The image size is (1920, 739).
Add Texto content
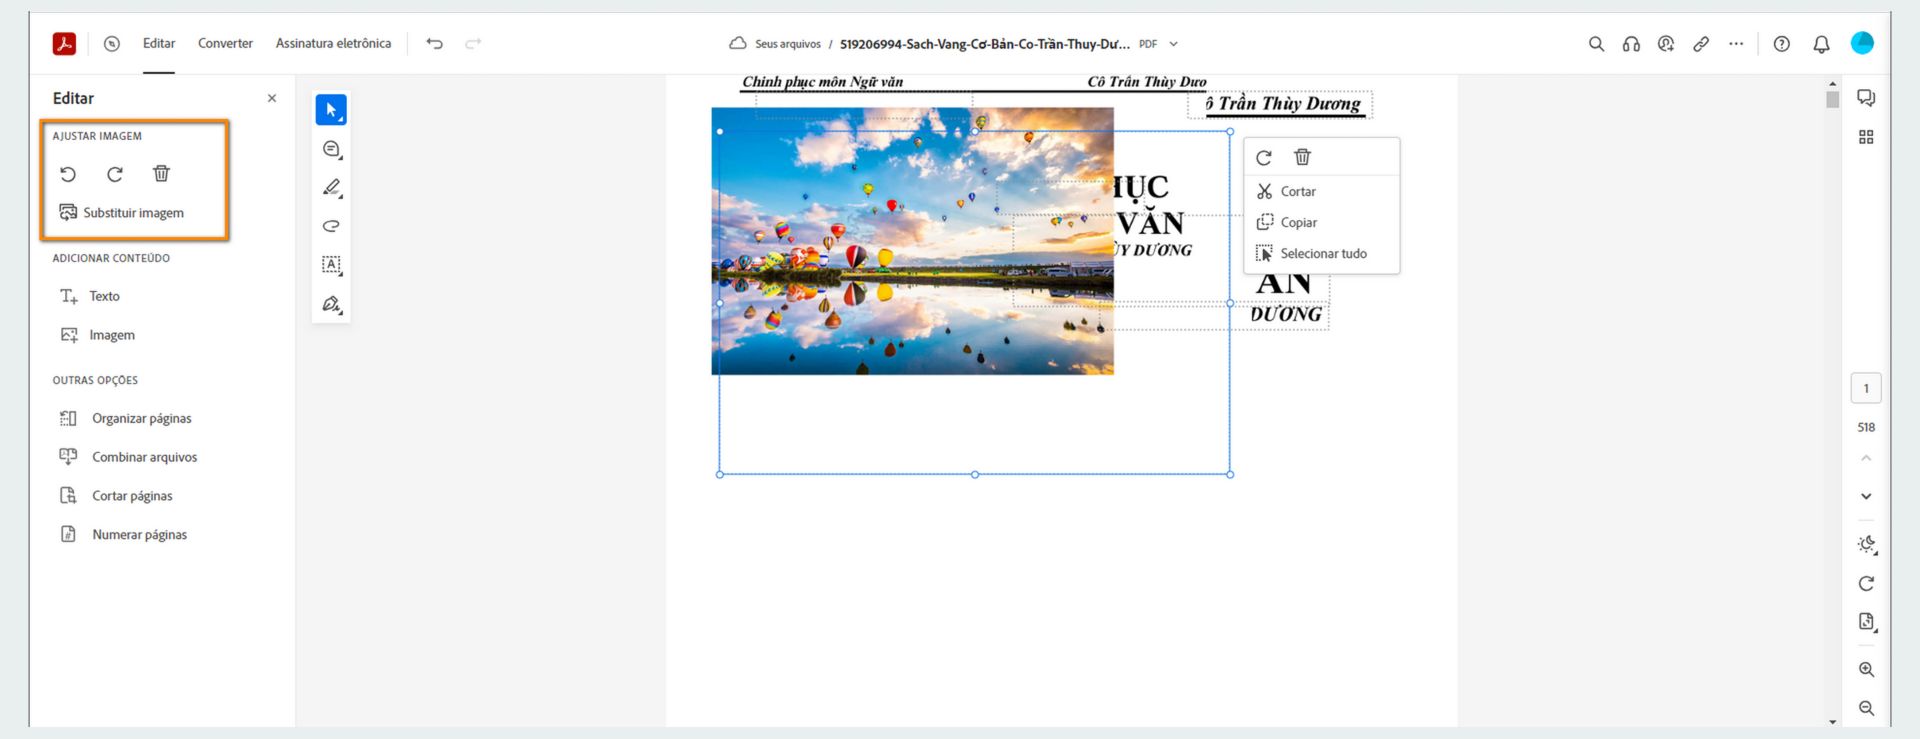coord(90,296)
